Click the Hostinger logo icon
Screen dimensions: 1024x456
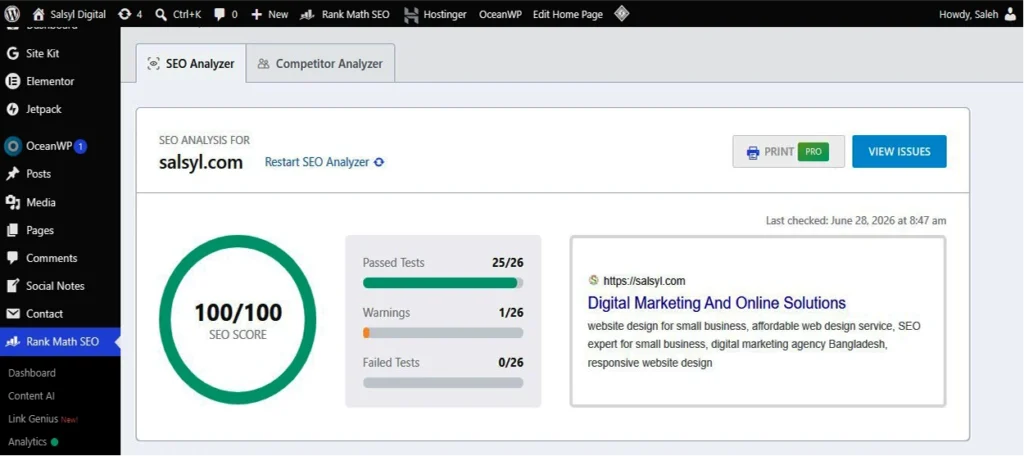[411, 14]
